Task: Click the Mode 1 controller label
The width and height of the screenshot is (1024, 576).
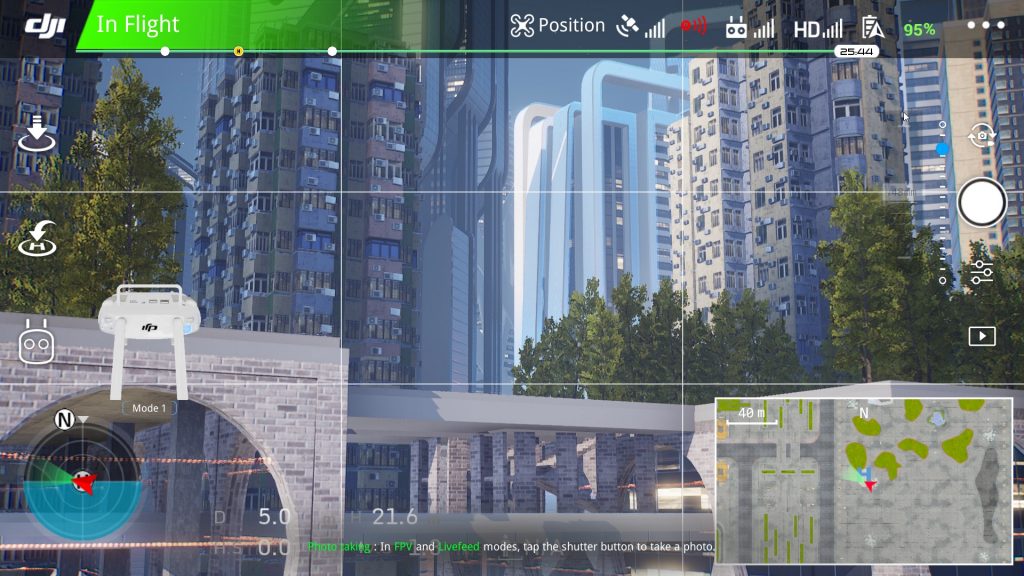Action: click(149, 408)
